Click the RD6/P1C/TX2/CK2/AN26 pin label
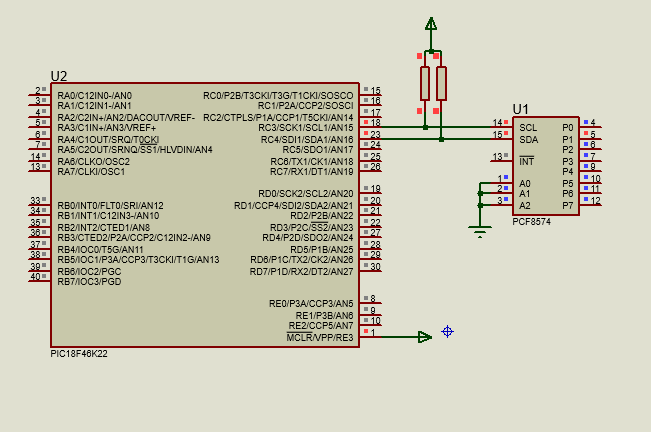 tap(302, 260)
